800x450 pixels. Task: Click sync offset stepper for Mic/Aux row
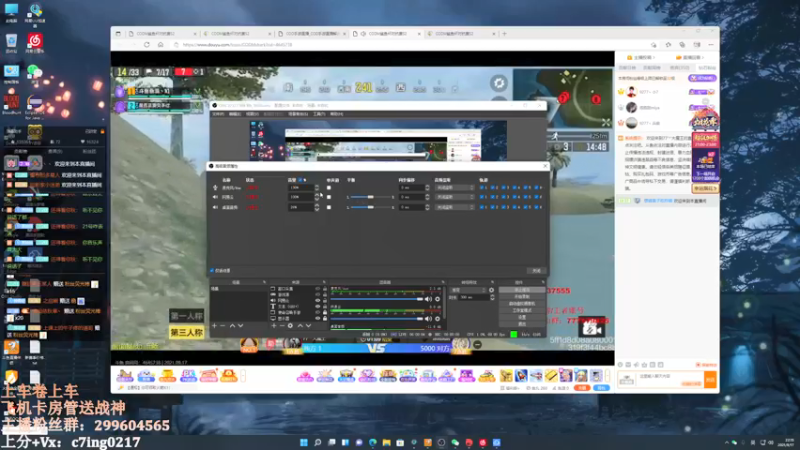coord(427,188)
